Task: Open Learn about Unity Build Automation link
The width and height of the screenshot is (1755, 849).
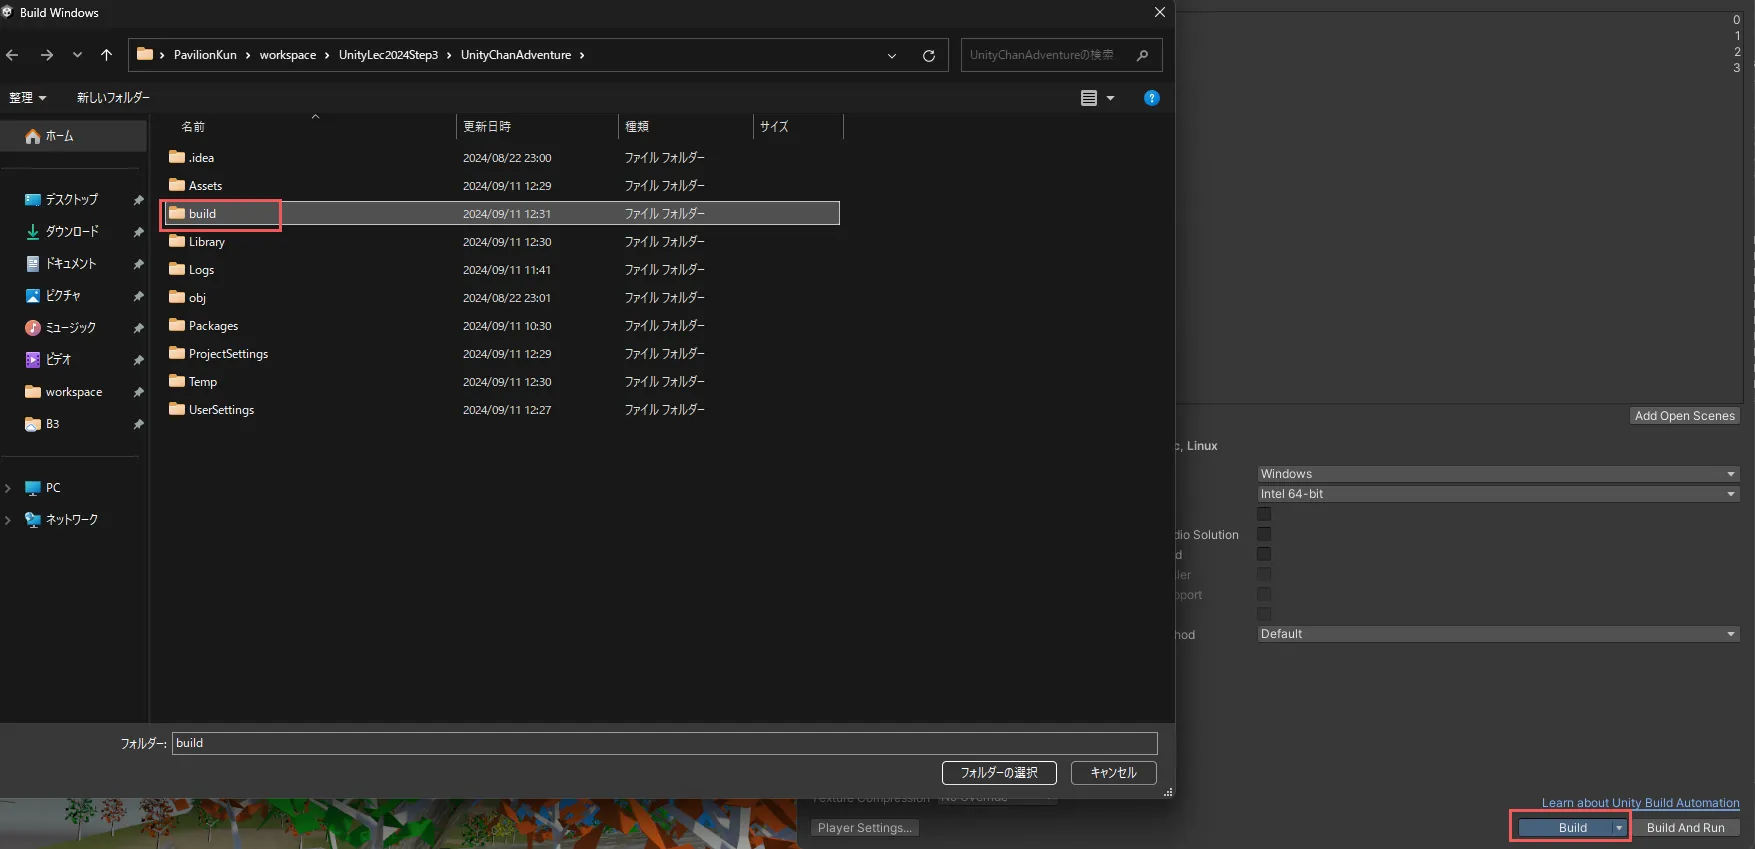Action: click(x=1640, y=803)
